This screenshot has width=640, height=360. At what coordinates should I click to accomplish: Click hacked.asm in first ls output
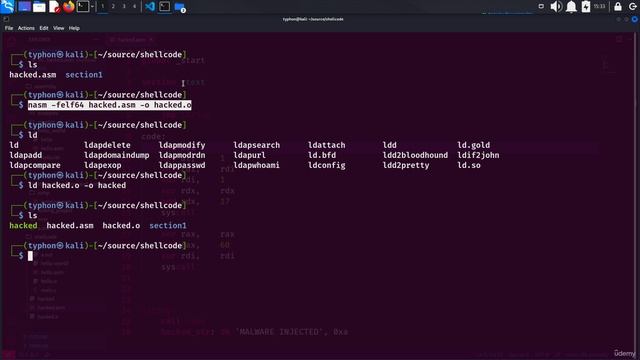[x=33, y=75]
